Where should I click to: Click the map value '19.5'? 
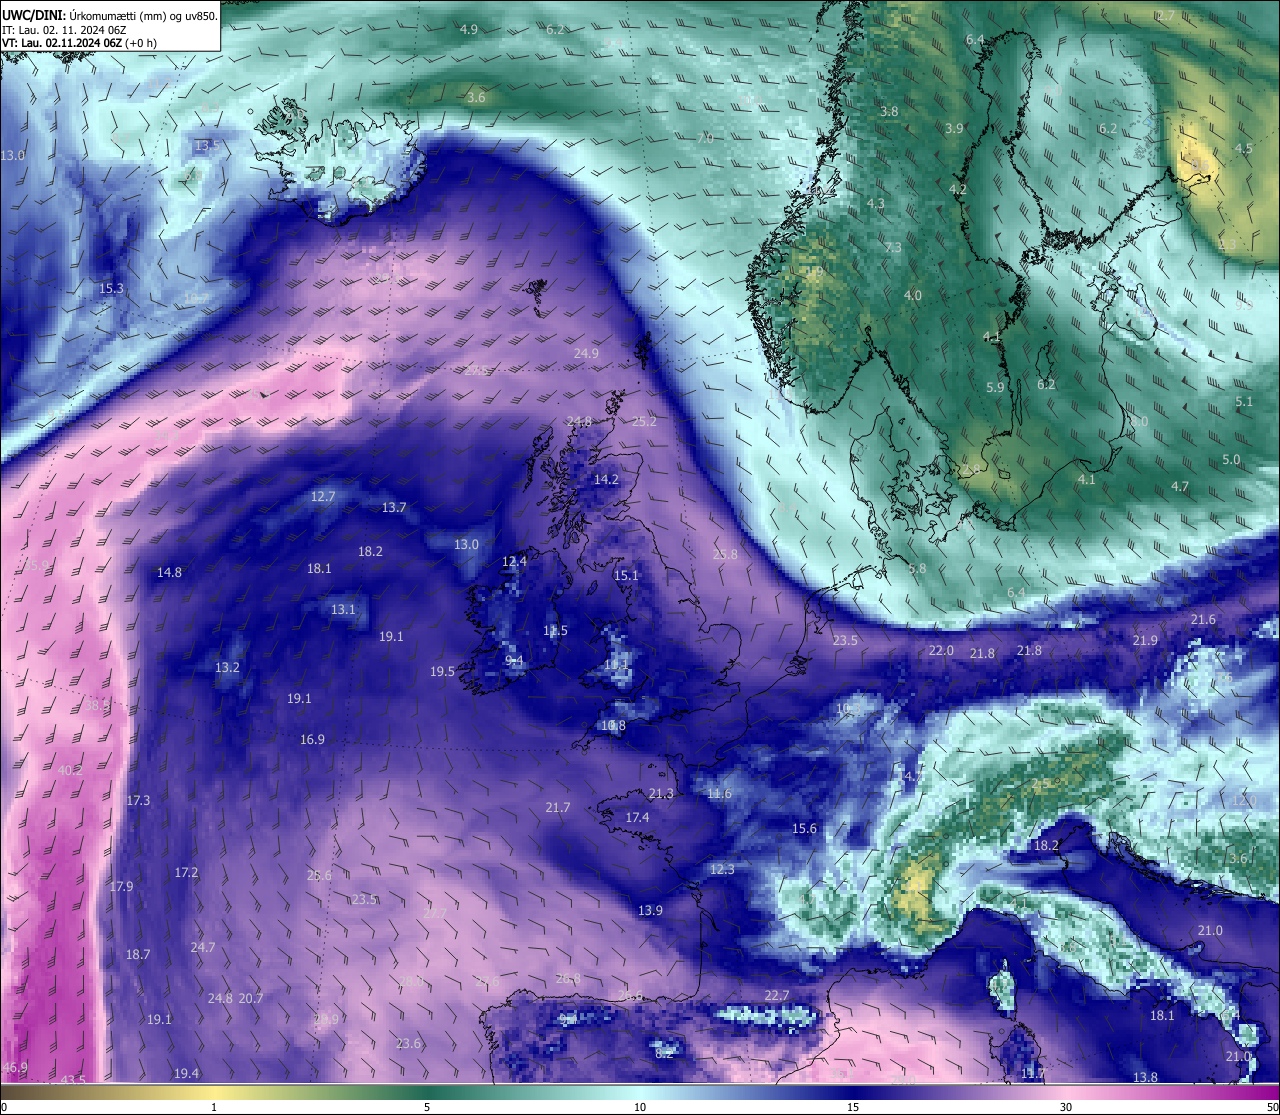click(443, 672)
